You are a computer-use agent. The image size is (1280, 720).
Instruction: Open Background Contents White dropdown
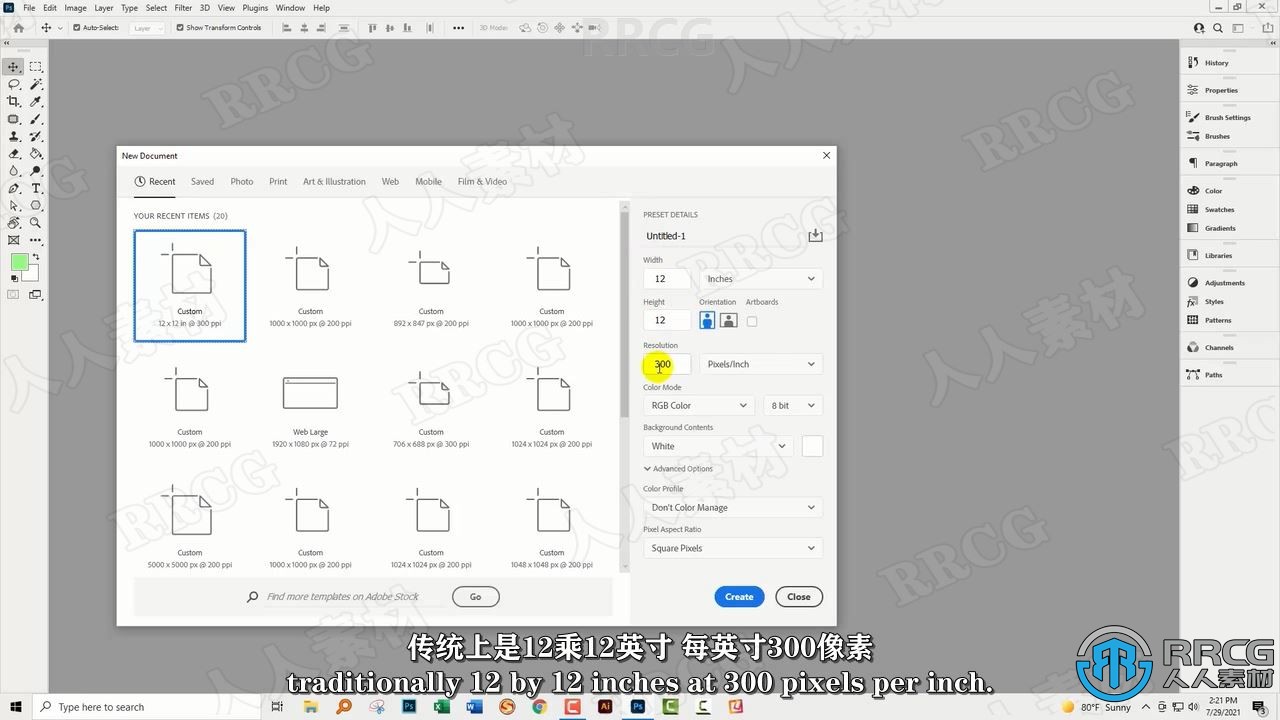(x=719, y=446)
